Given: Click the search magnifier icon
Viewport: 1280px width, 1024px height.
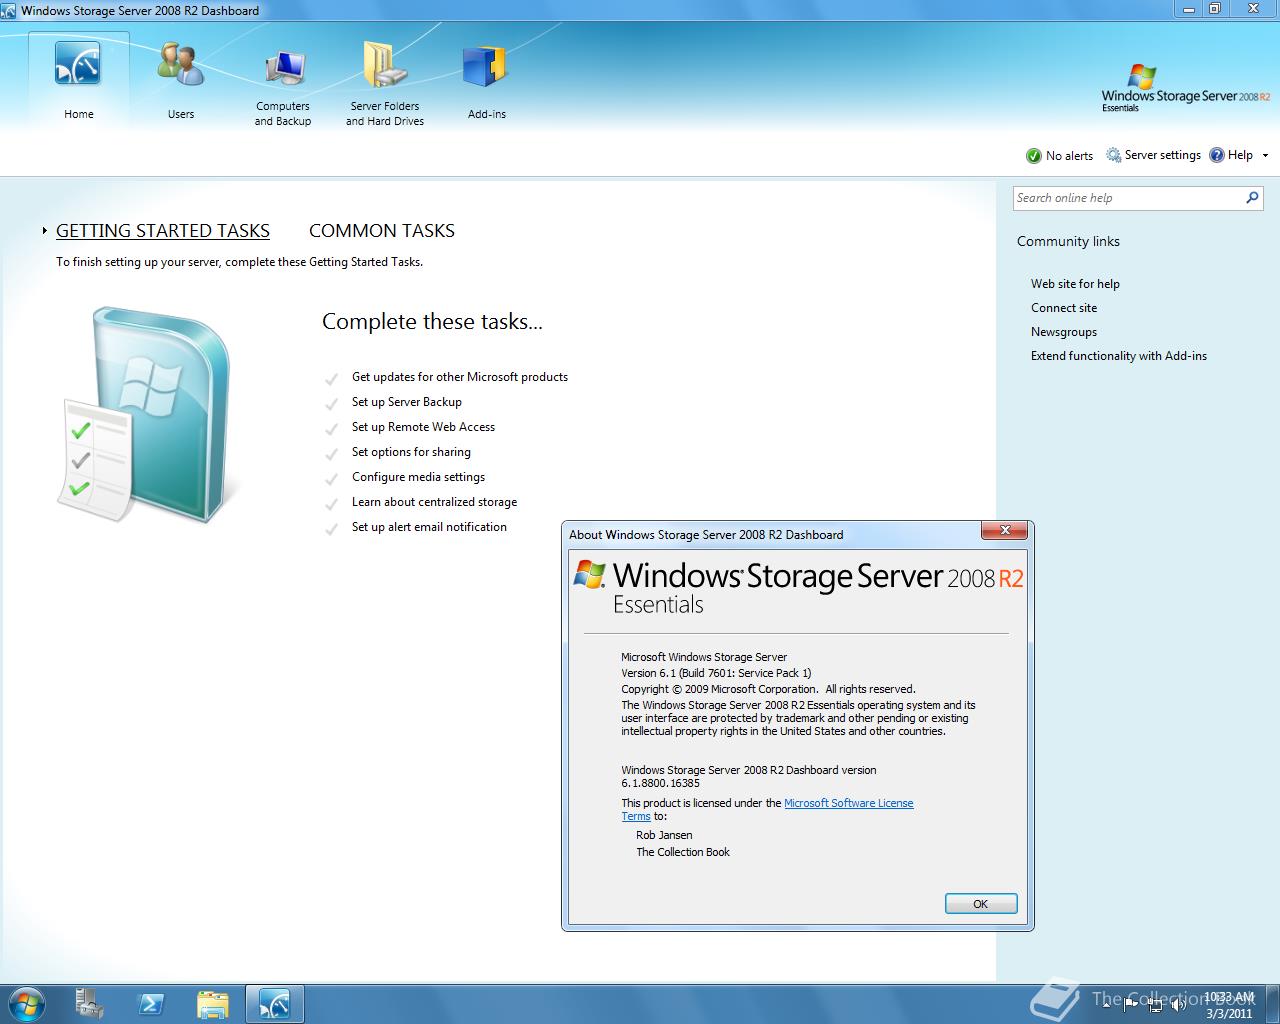Looking at the screenshot, I should (x=1252, y=198).
